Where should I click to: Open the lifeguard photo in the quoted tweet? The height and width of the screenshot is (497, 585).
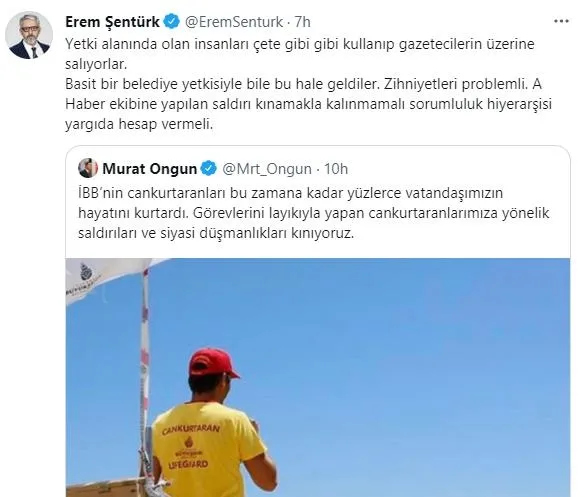pyautogui.click(x=318, y=377)
